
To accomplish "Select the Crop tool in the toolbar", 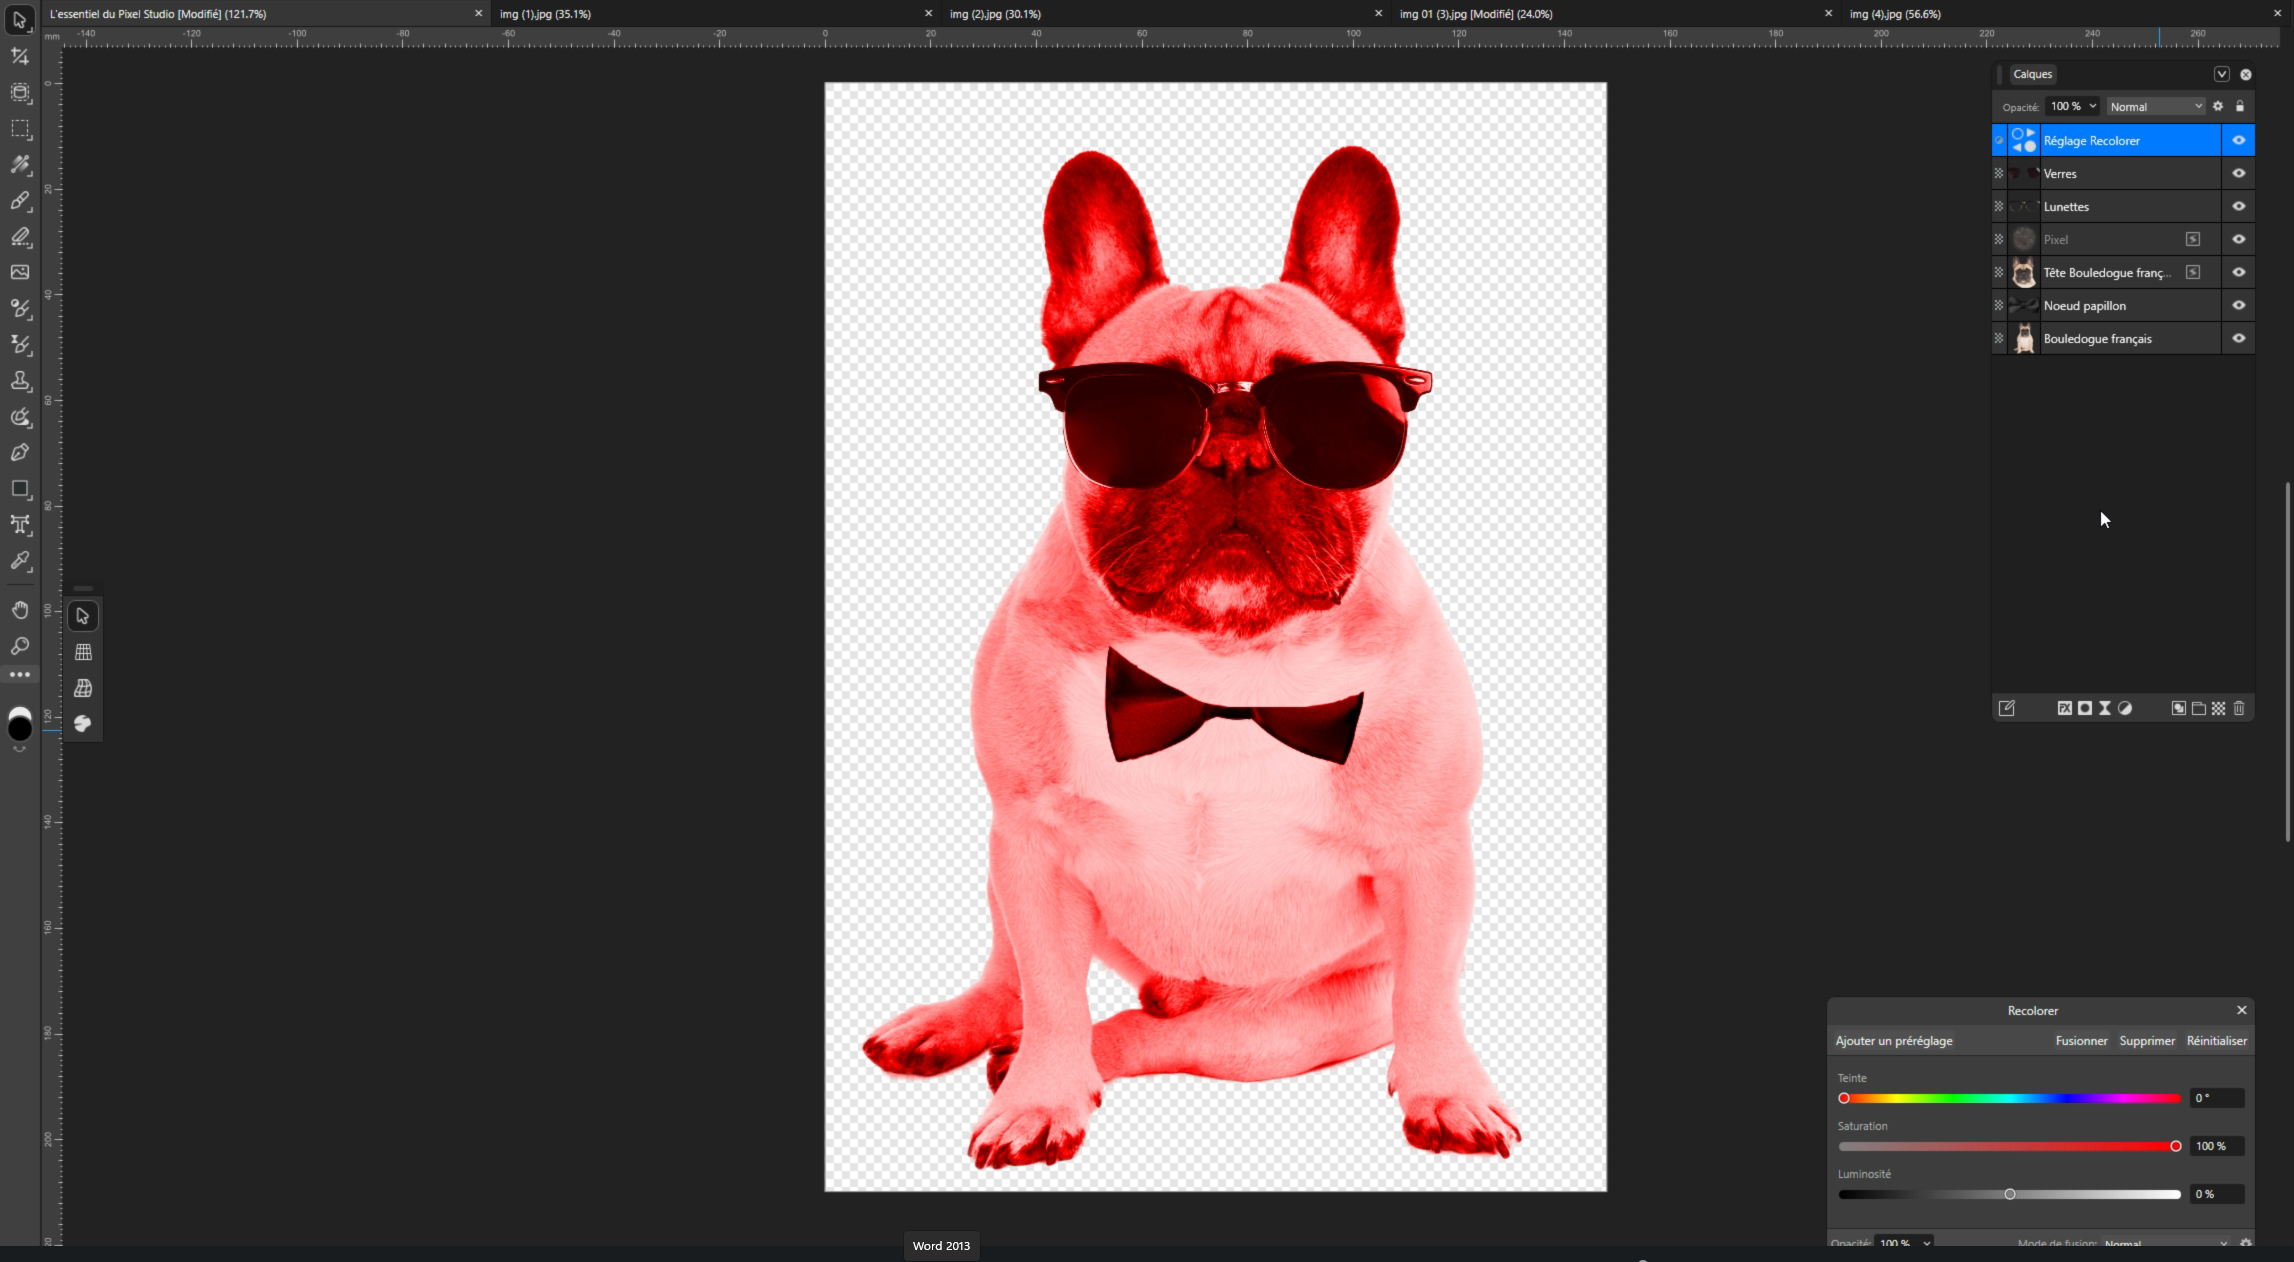I will 20,56.
